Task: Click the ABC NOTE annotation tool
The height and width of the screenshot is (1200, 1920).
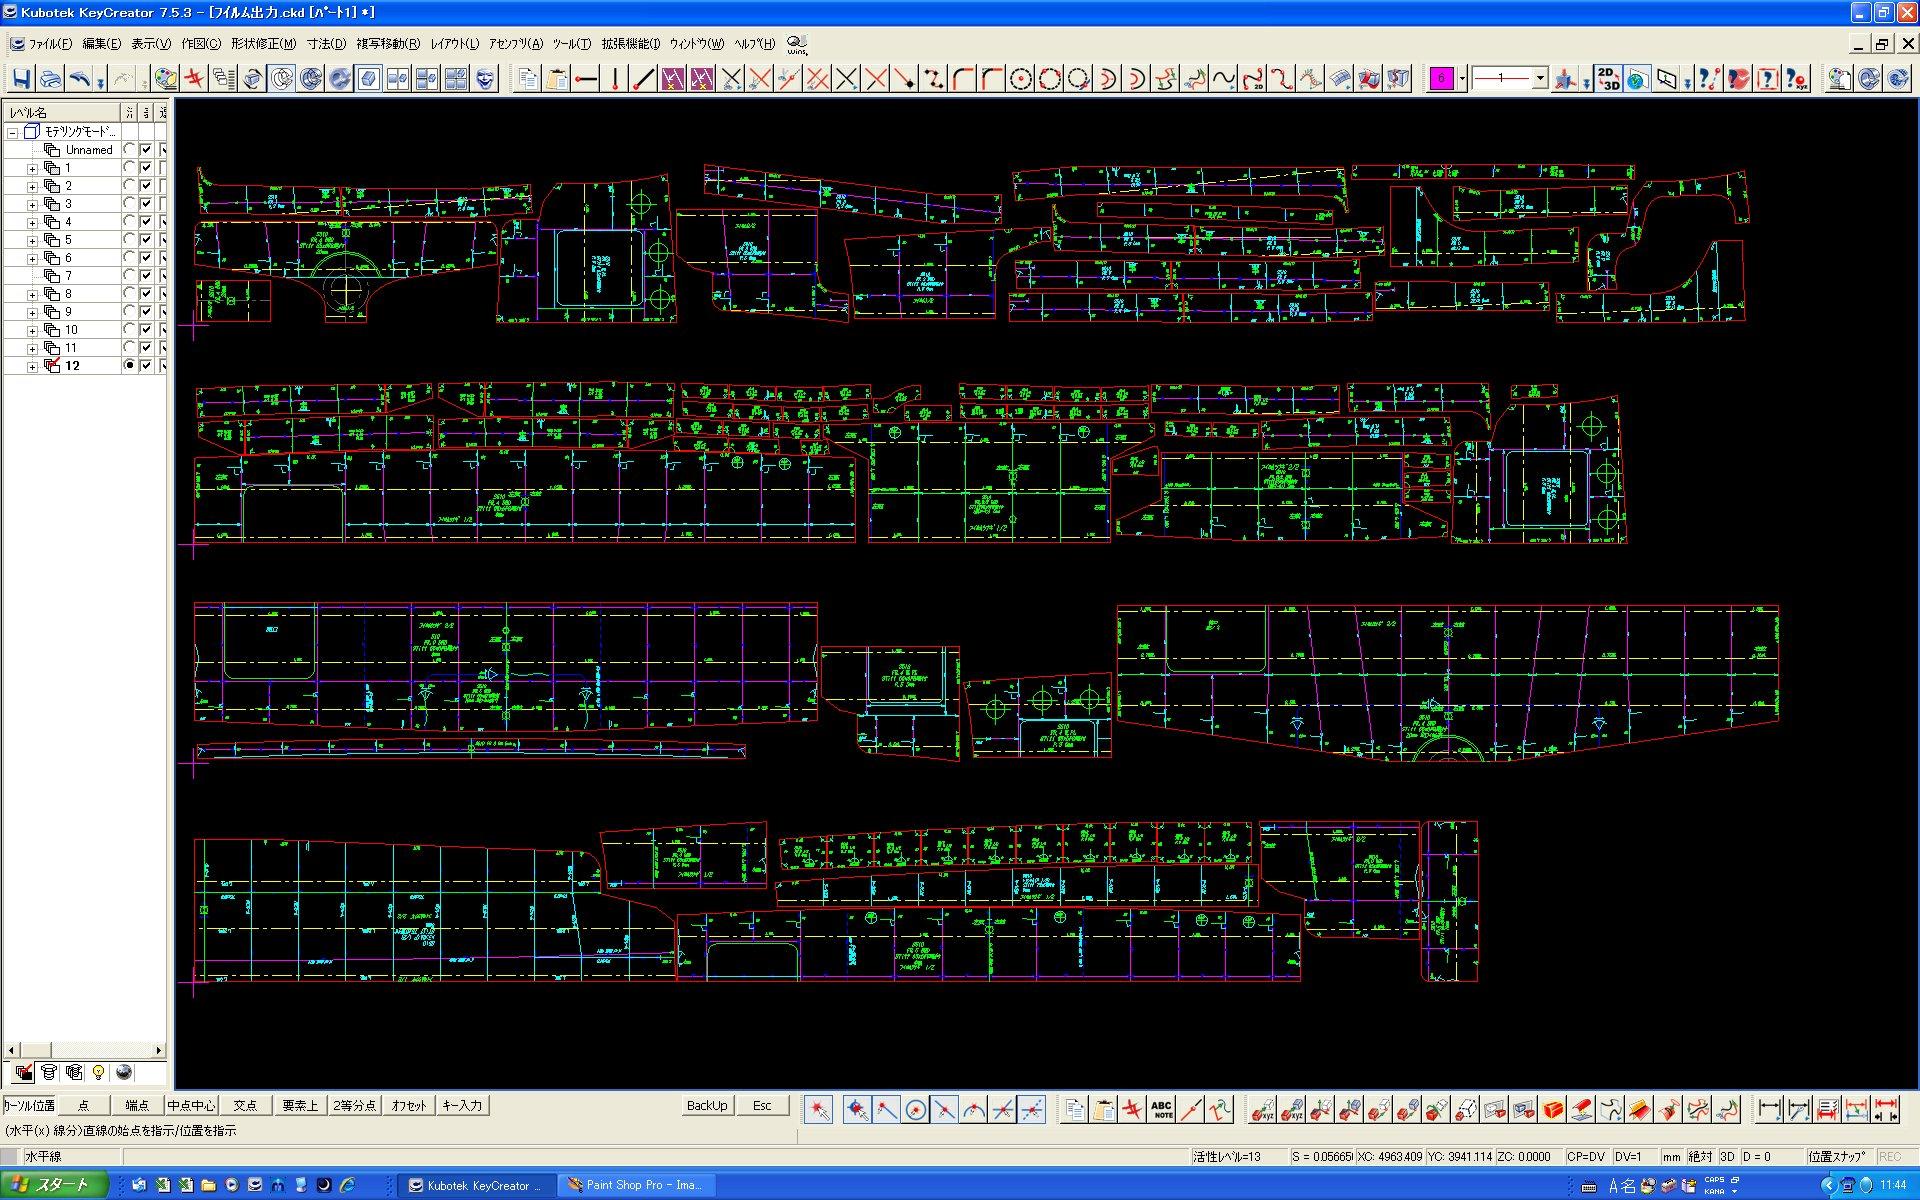Action: point(1161,1109)
